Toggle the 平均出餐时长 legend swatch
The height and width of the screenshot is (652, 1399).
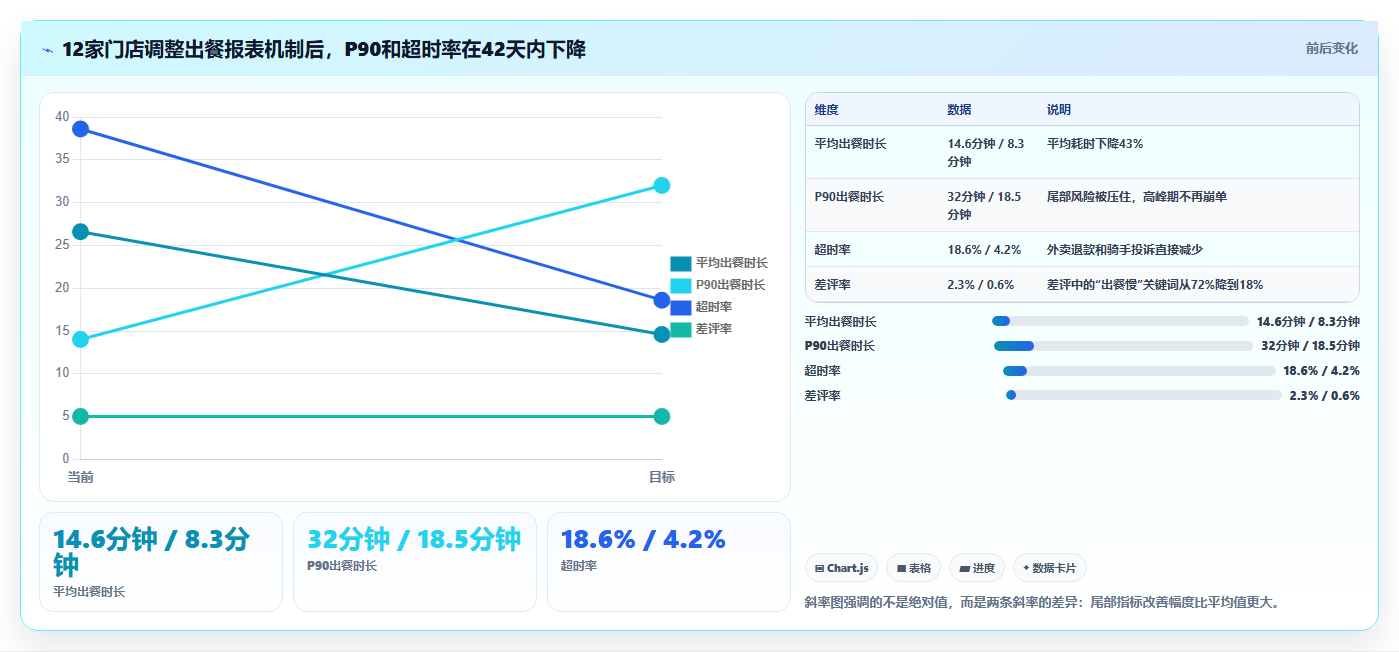680,263
